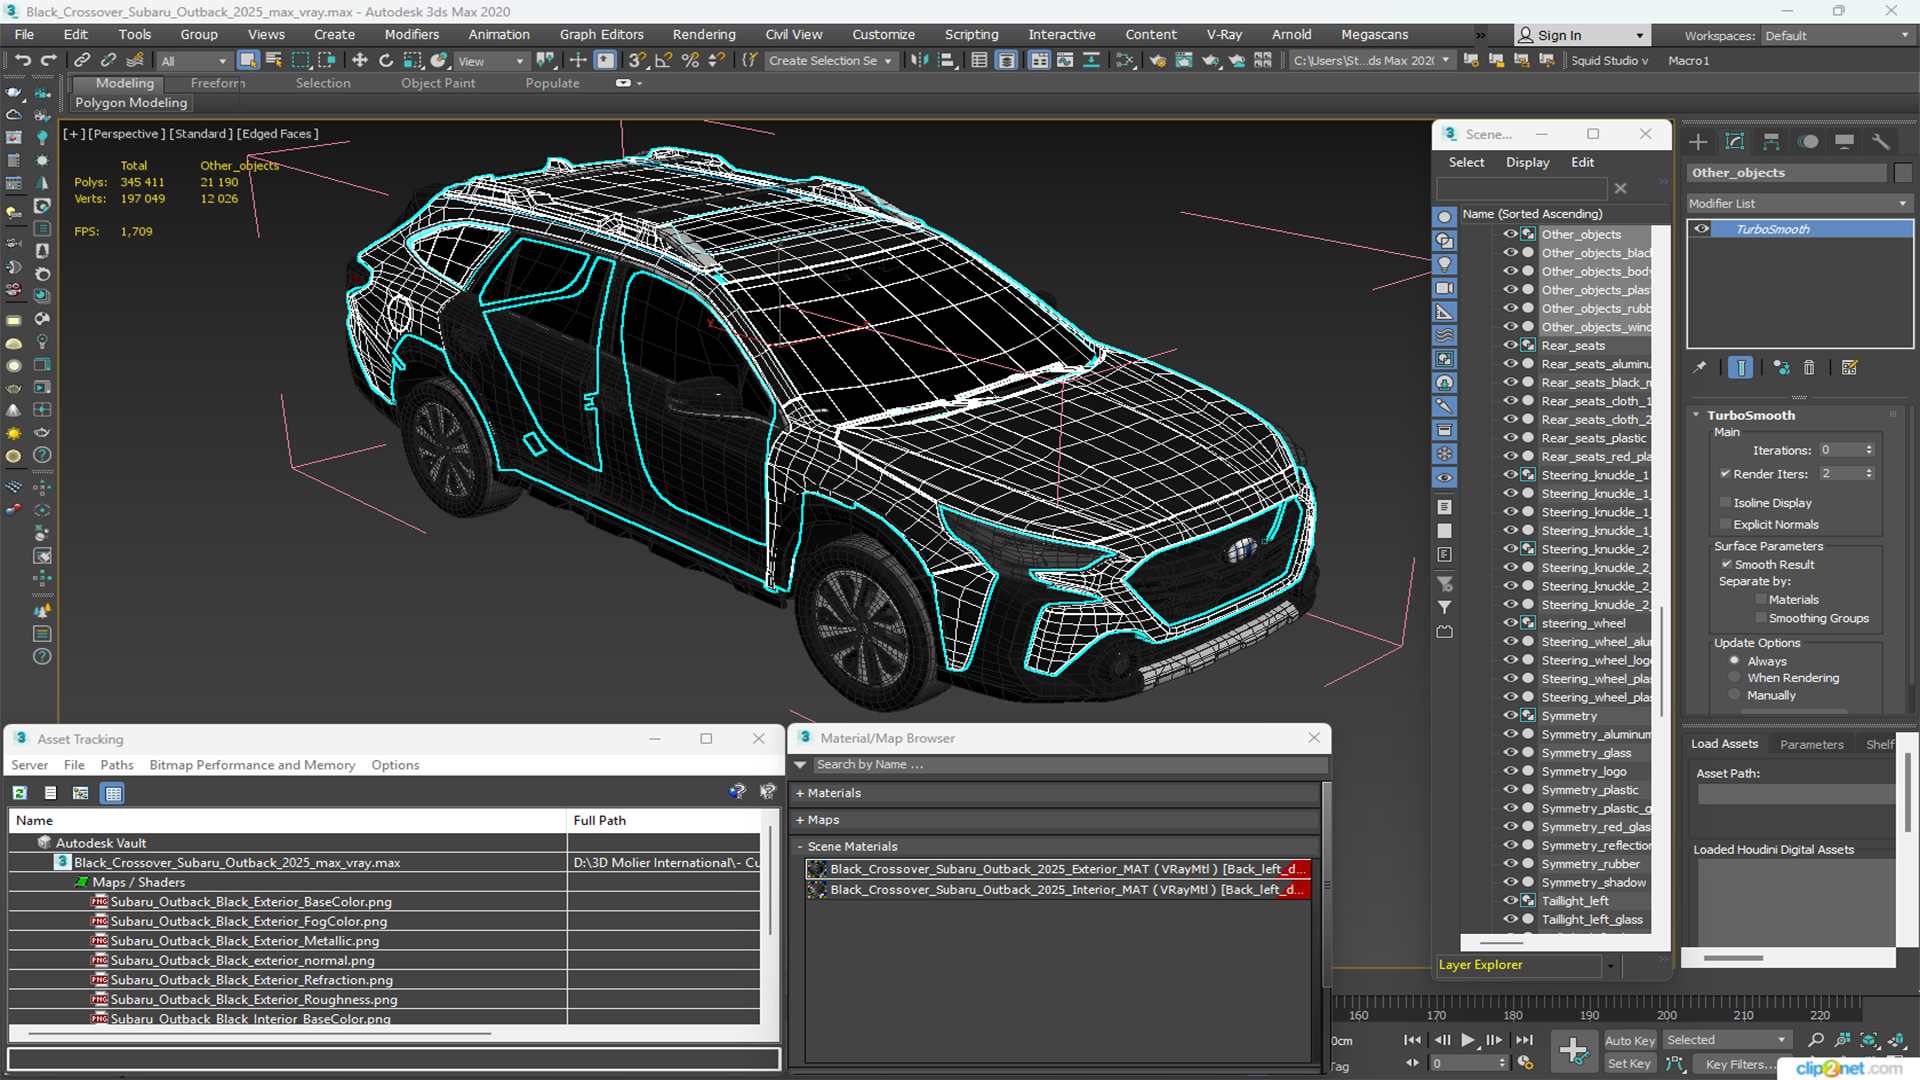Toggle visibility of steering_wheel object
Image resolution: width=1920 pixels, height=1080 pixels.
pyautogui.click(x=1510, y=623)
